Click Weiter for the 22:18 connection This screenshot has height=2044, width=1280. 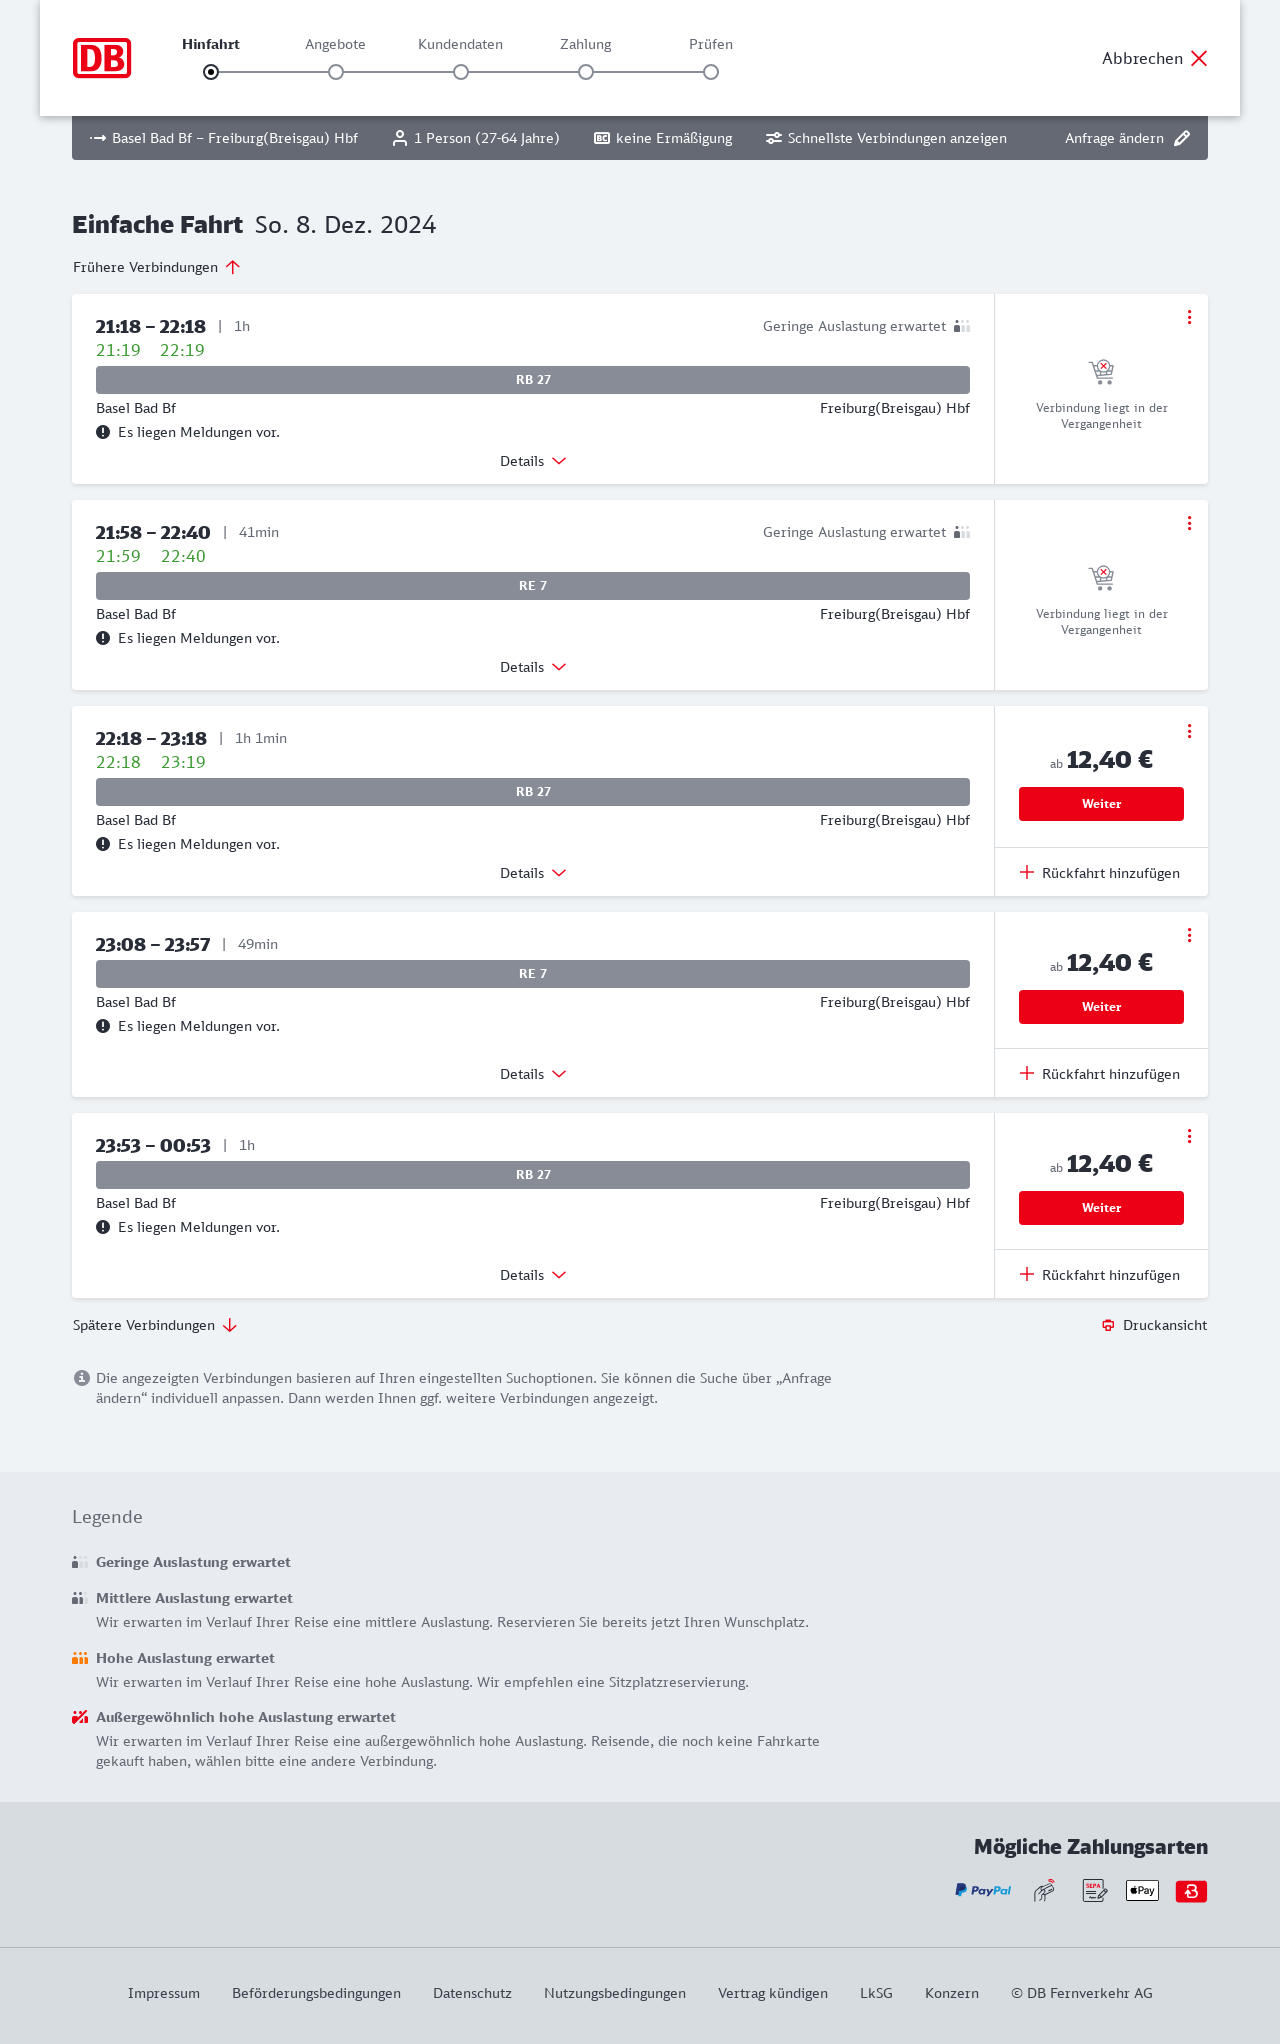pyautogui.click(x=1101, y=804)
